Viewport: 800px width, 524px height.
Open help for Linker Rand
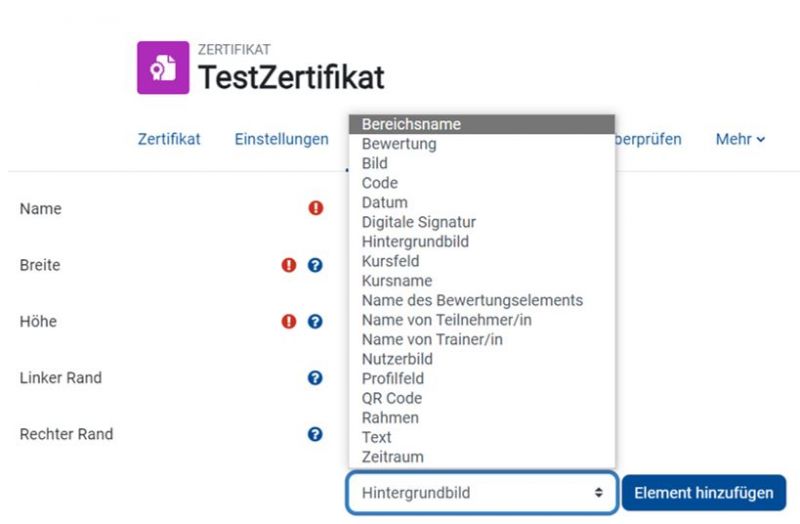pos(316,378)
